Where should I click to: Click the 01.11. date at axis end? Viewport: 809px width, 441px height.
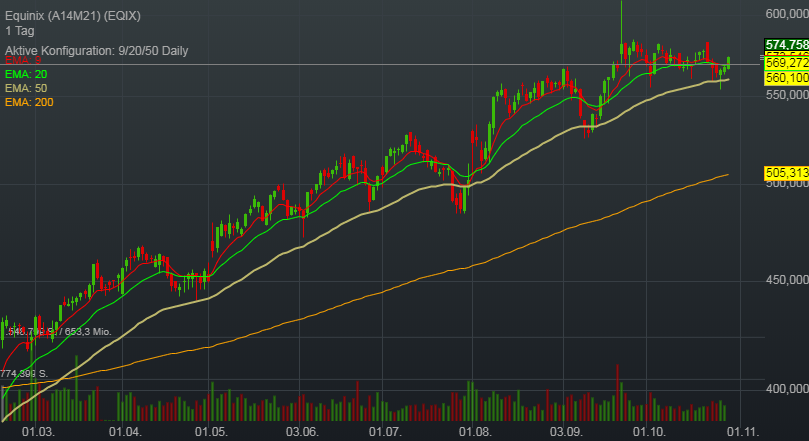[741, 431]
